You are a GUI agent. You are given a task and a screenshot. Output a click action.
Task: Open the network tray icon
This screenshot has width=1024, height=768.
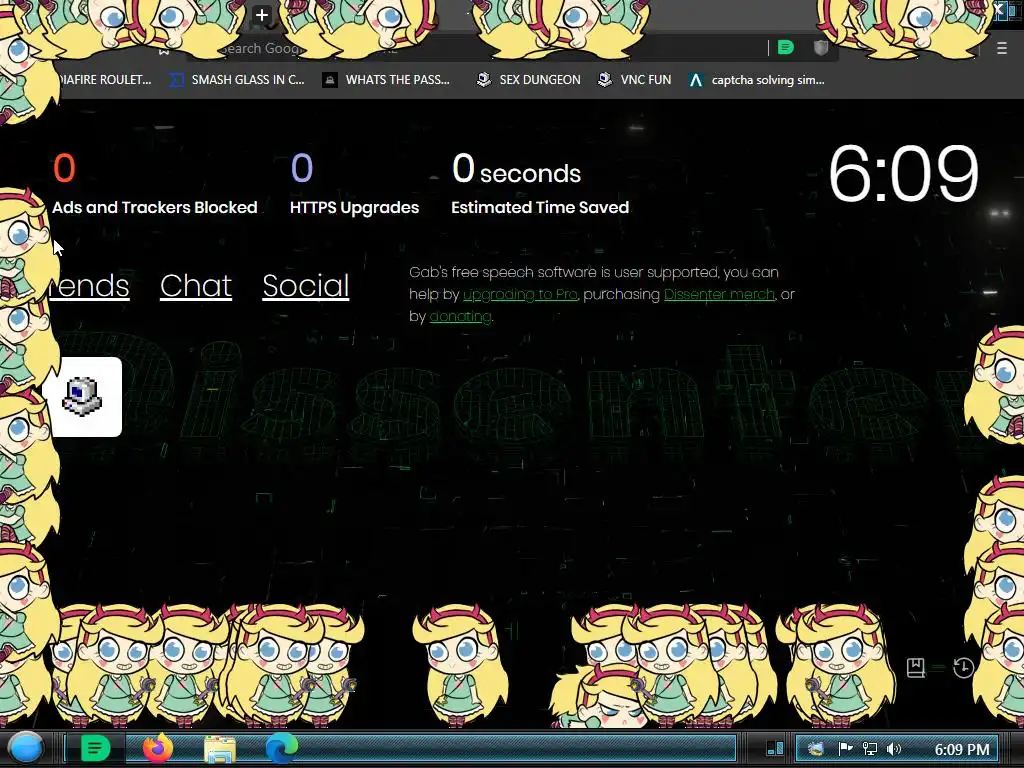coord(869,749)
